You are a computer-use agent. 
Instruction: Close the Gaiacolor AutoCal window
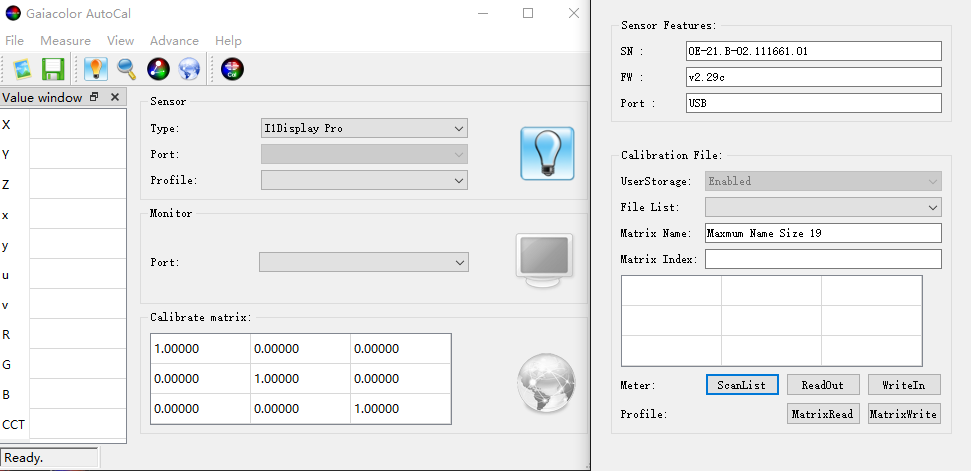[x=574, y=13]
